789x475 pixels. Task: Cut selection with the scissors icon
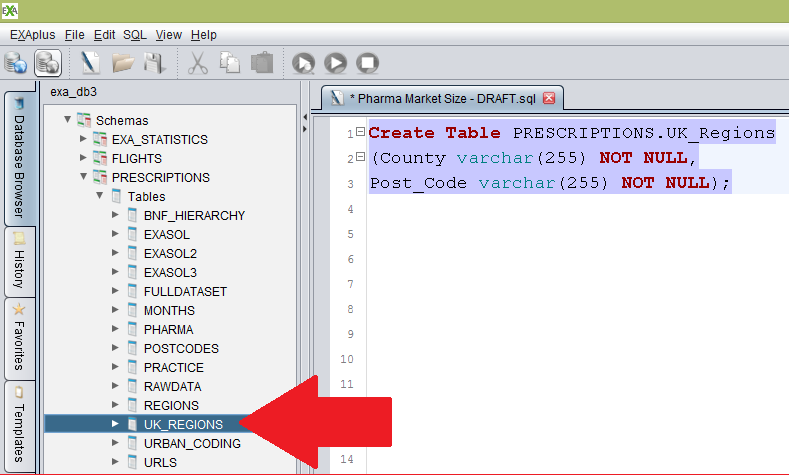coord(198,63)
